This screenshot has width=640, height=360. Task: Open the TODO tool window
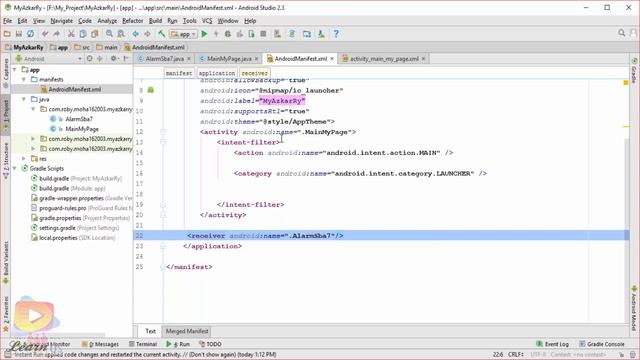210,344
